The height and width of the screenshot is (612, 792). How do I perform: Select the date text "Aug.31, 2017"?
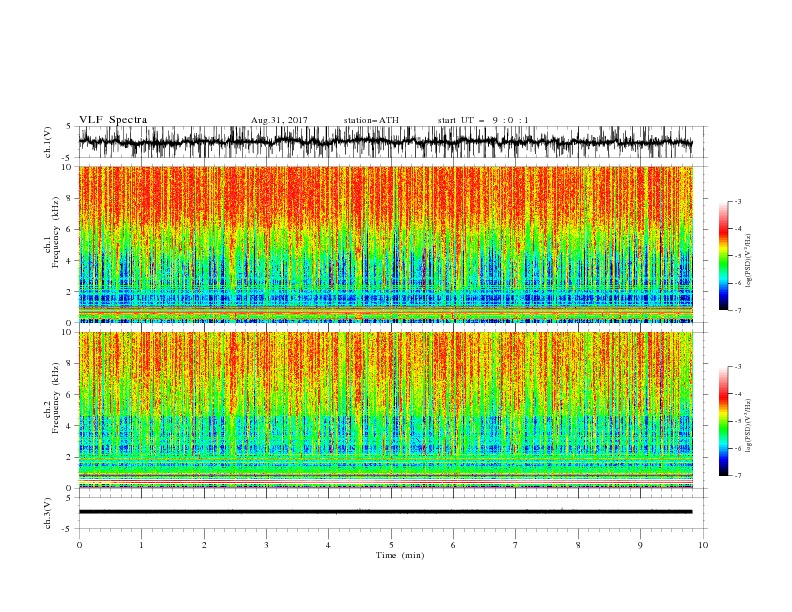tap(279, 120)
